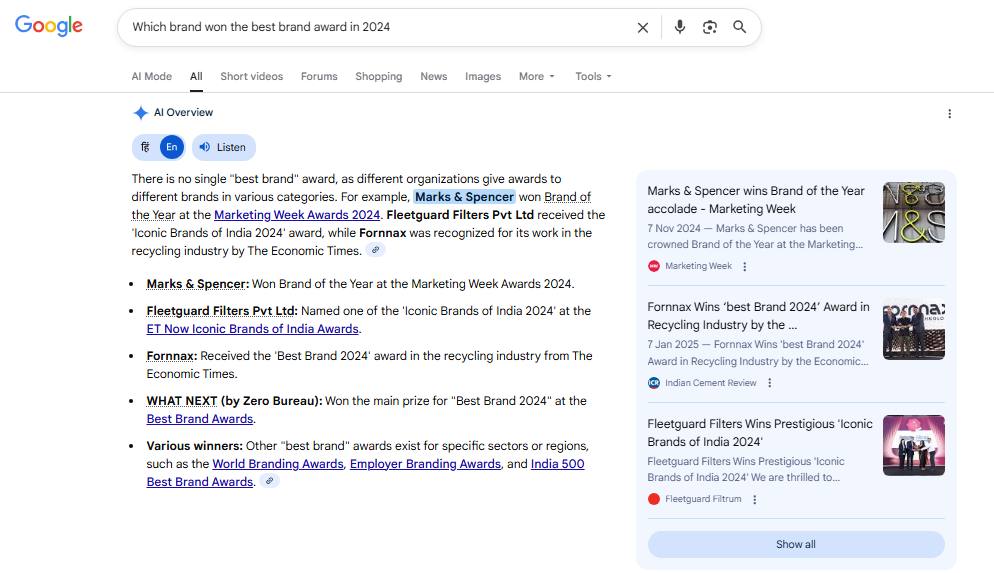Start voice search with the microphone icon
994x573 pixels.
click(680, 27)
